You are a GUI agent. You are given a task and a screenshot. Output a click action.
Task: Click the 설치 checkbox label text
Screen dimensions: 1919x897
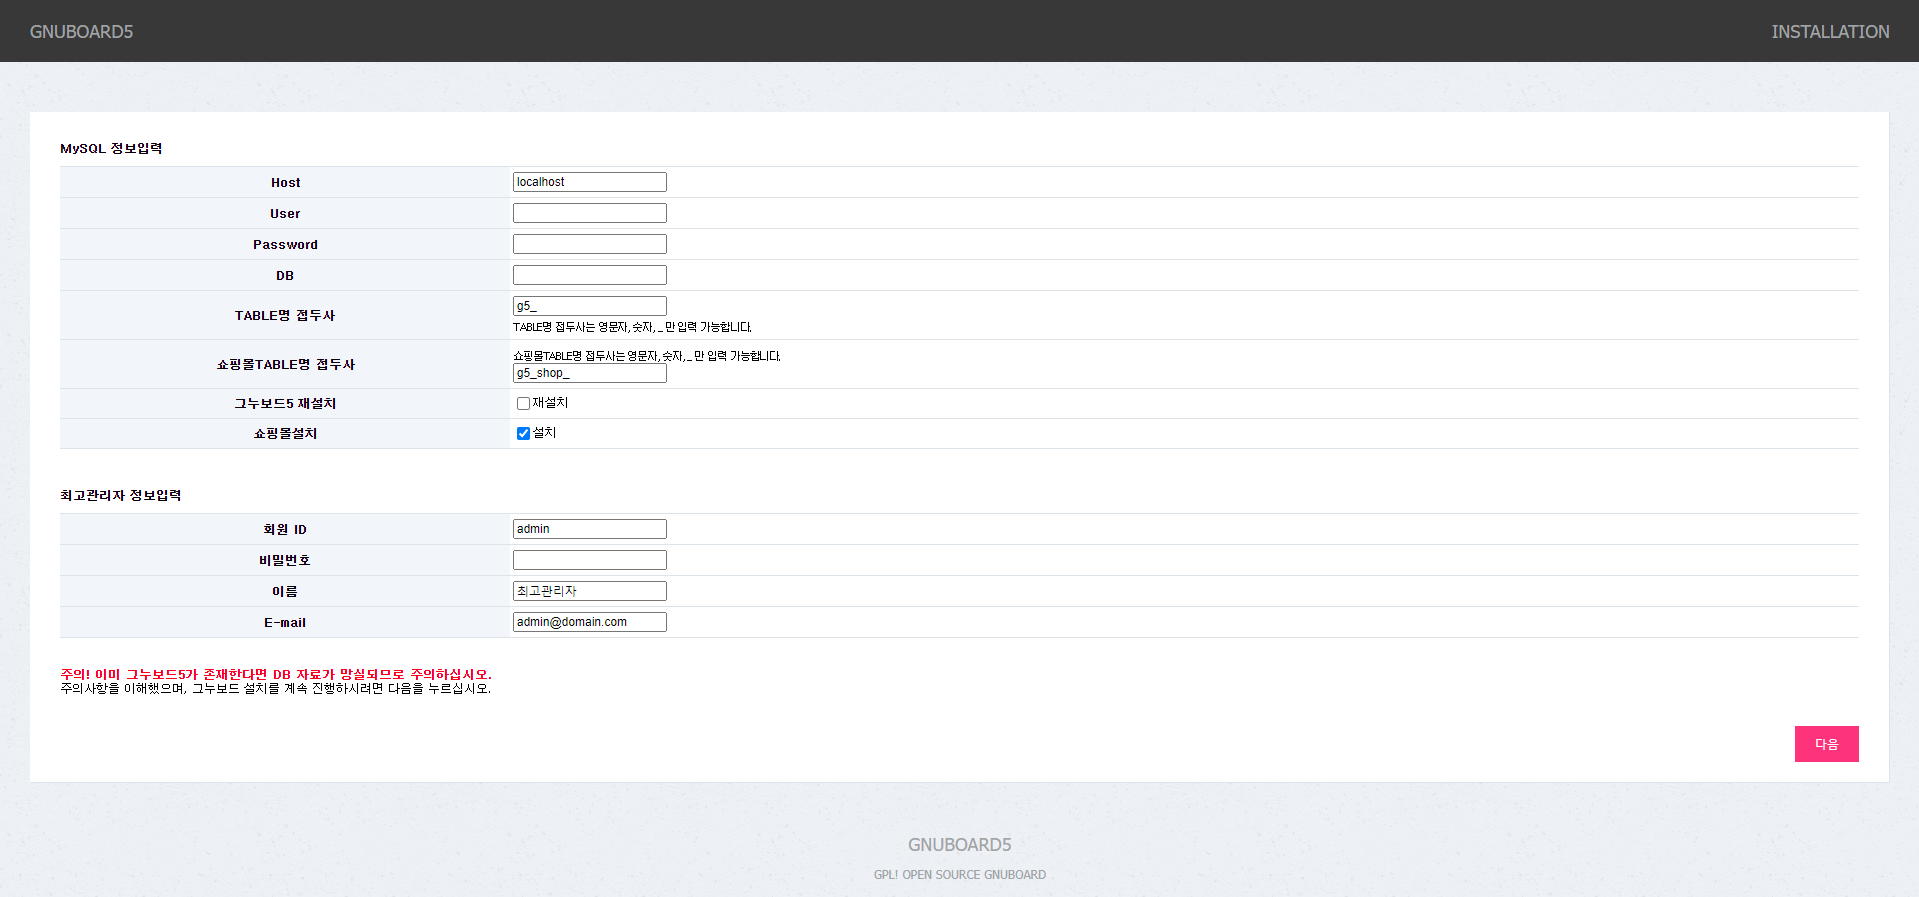click(x=544, y=433)
